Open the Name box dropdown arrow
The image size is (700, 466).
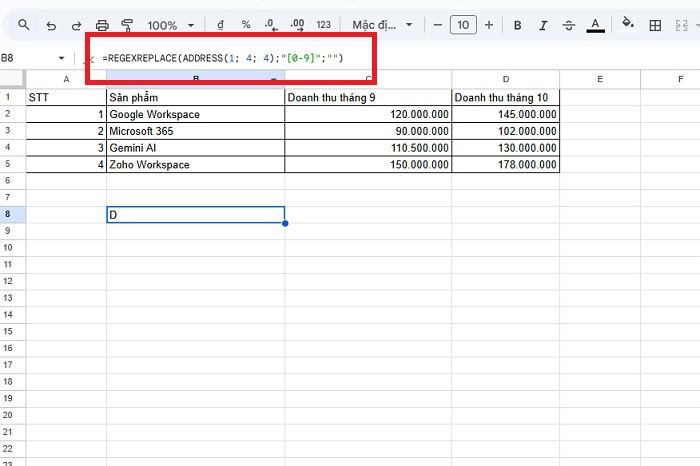click(x=61, y=58)
